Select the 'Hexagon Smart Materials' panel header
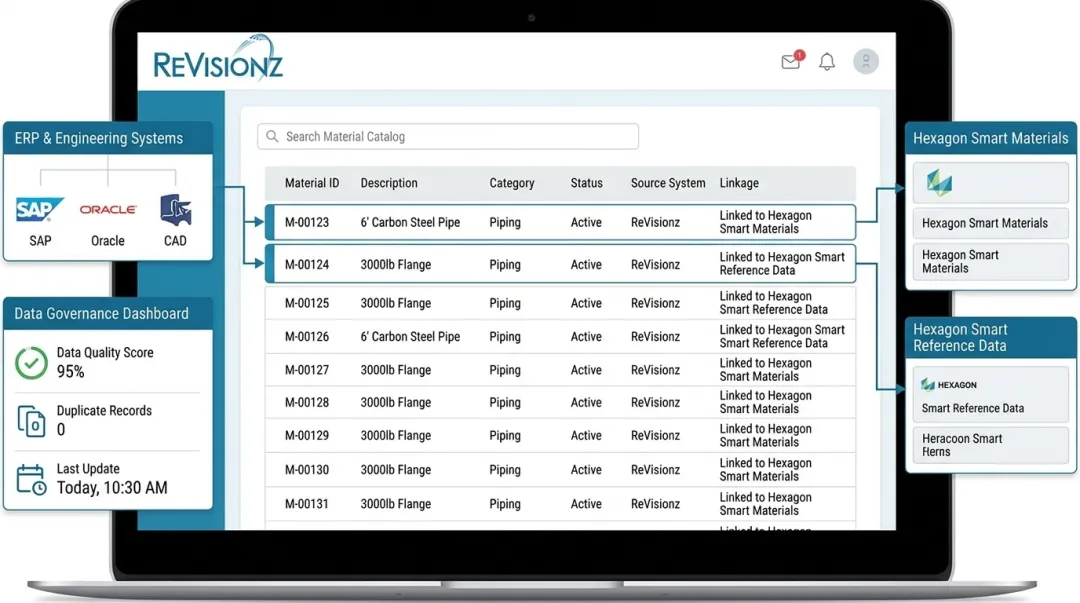The width and height of the screenshot is (1080, 603). pos(990,138)
